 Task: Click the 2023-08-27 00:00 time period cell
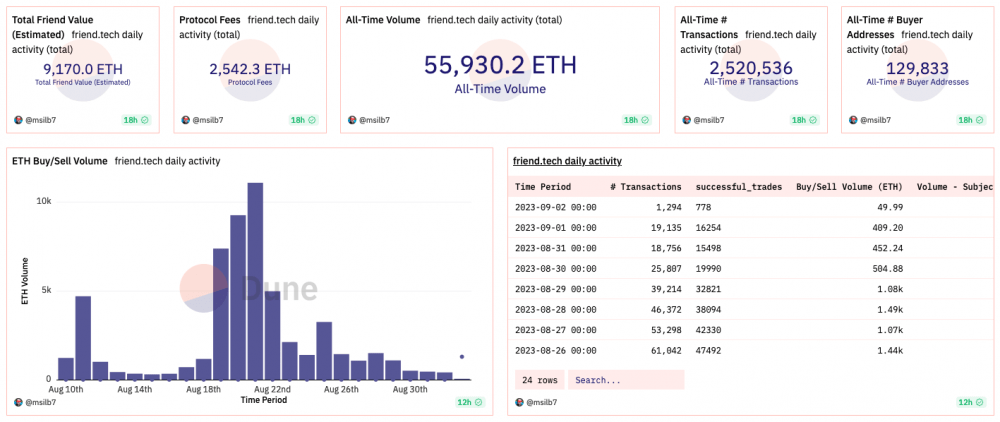pyautogui.click(x=555, y=330)
